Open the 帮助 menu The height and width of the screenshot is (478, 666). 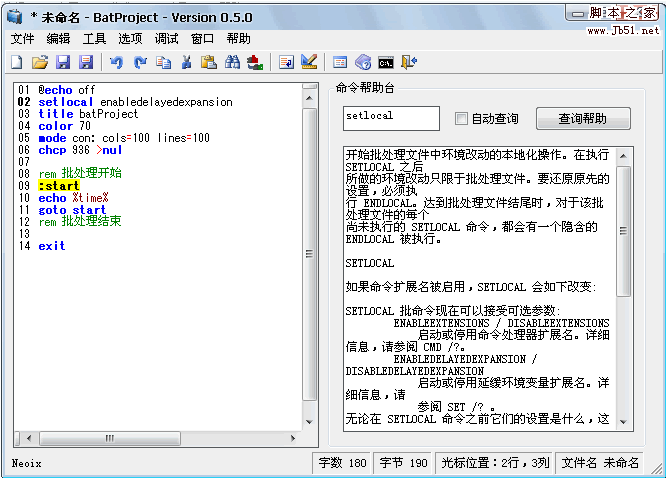pyautogui.click(x=238, y=39)
